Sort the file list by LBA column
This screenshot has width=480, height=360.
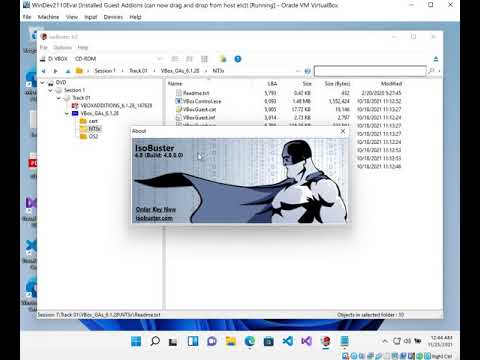point(272,84)
